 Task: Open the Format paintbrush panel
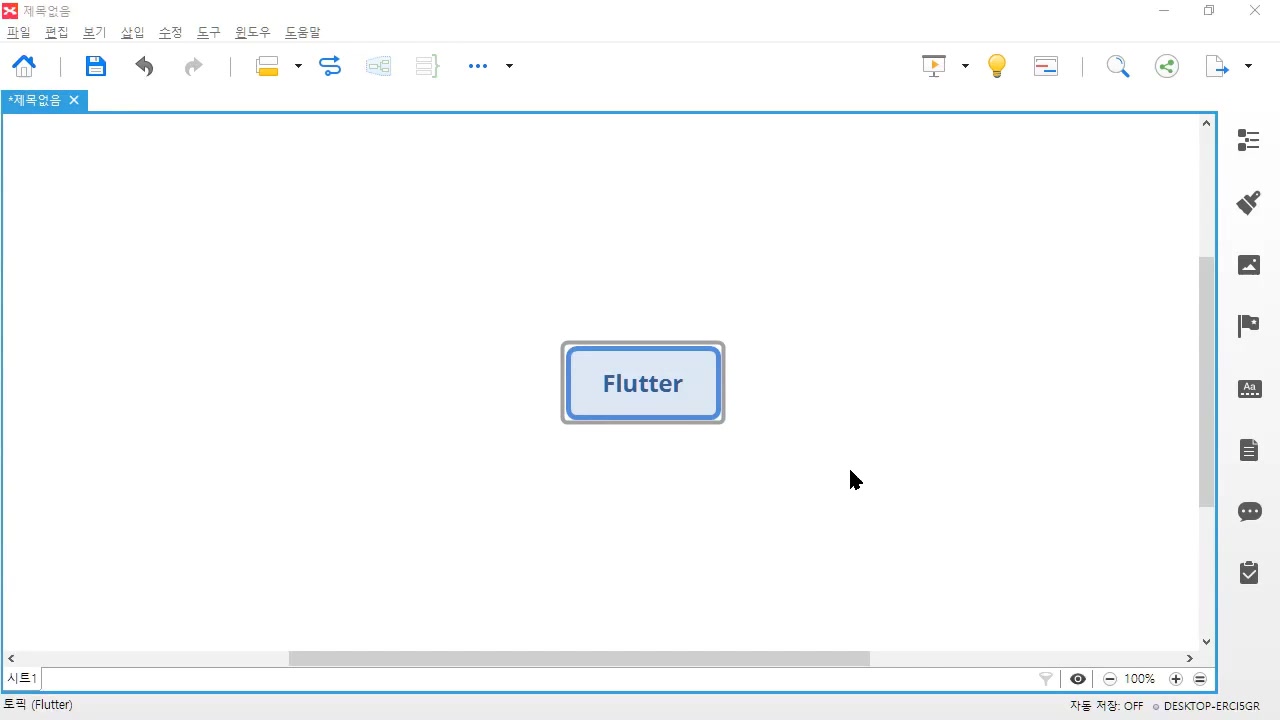[x=1248, y=203]
